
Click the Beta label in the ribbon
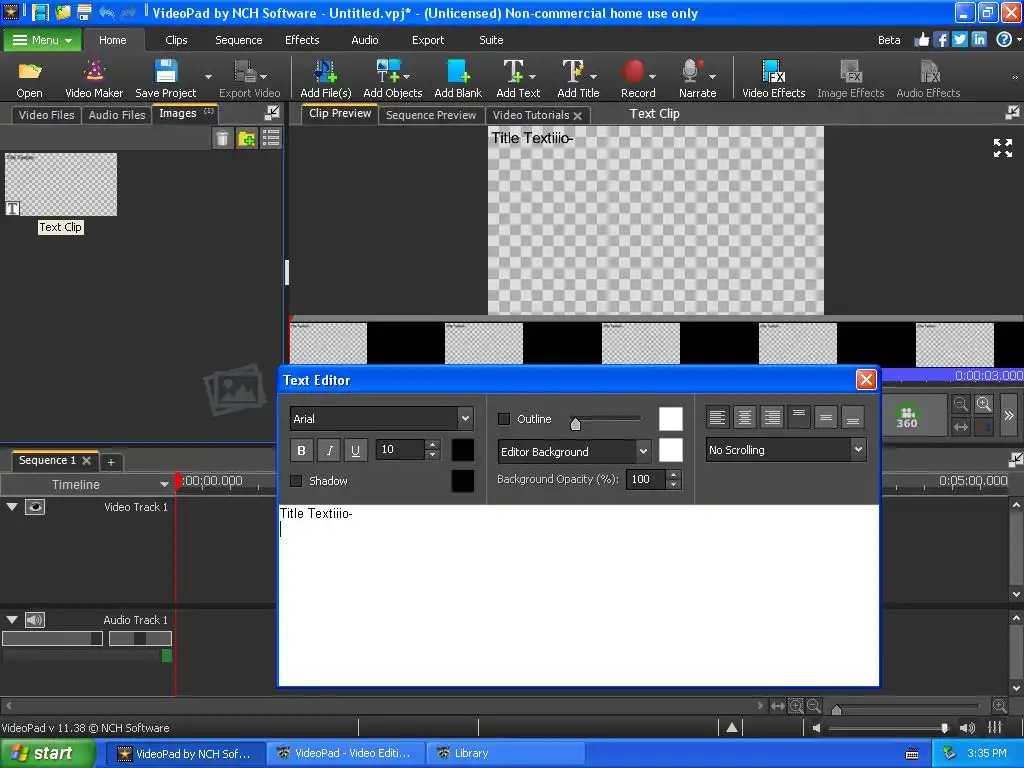[x=889, y=40]
